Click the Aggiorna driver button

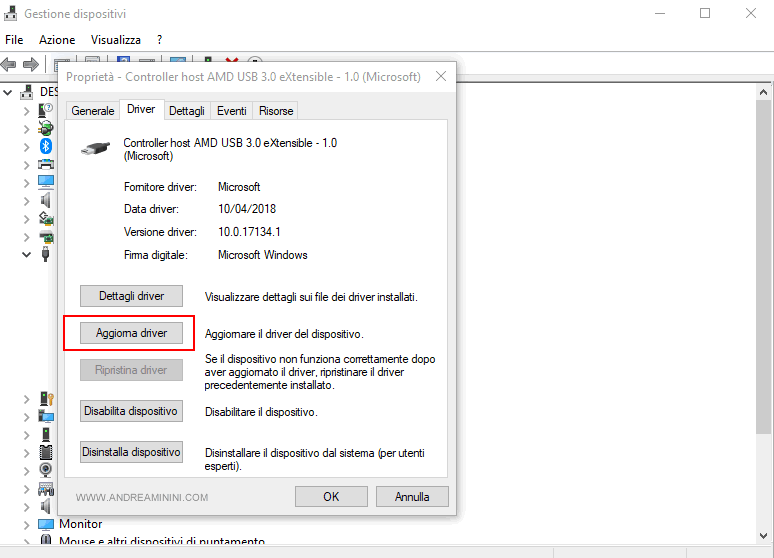pyautogui.click(x=131, y=333)
